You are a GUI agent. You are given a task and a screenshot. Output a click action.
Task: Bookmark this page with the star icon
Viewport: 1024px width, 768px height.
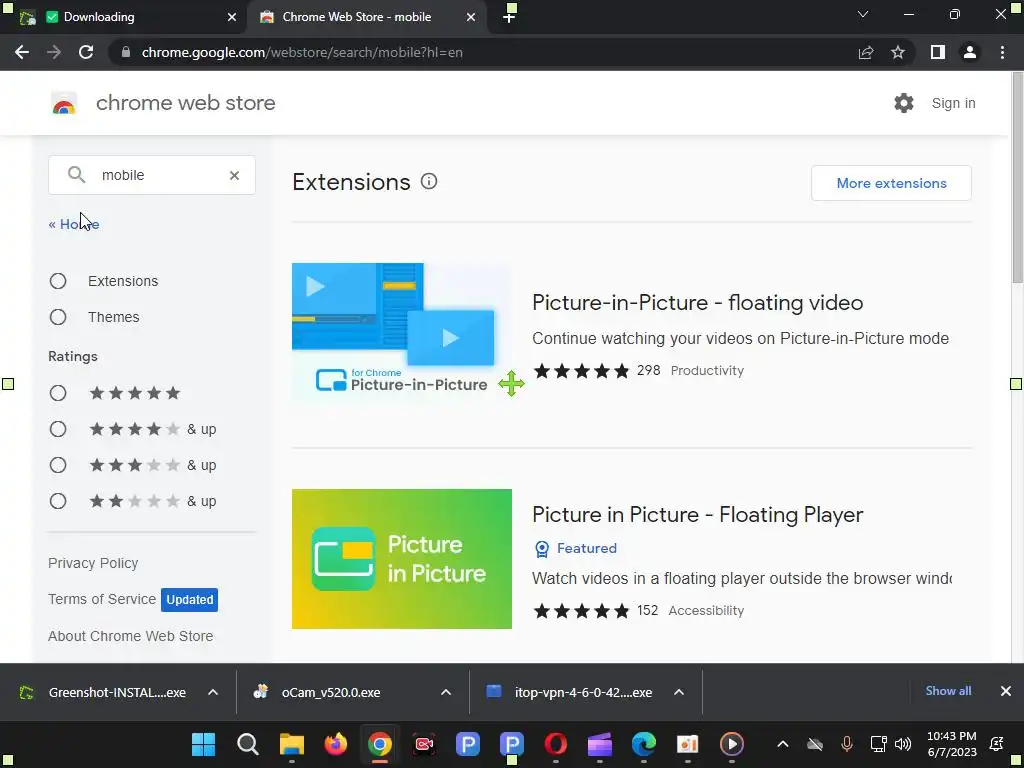(x=898, y=52)
